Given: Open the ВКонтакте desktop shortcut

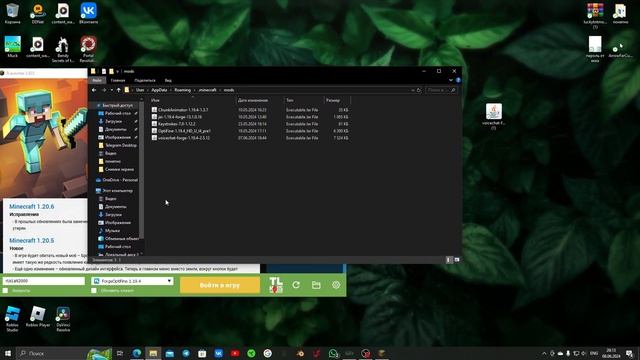Looking at the screenshot, I should pyautogui.click(x=89, y=13).
